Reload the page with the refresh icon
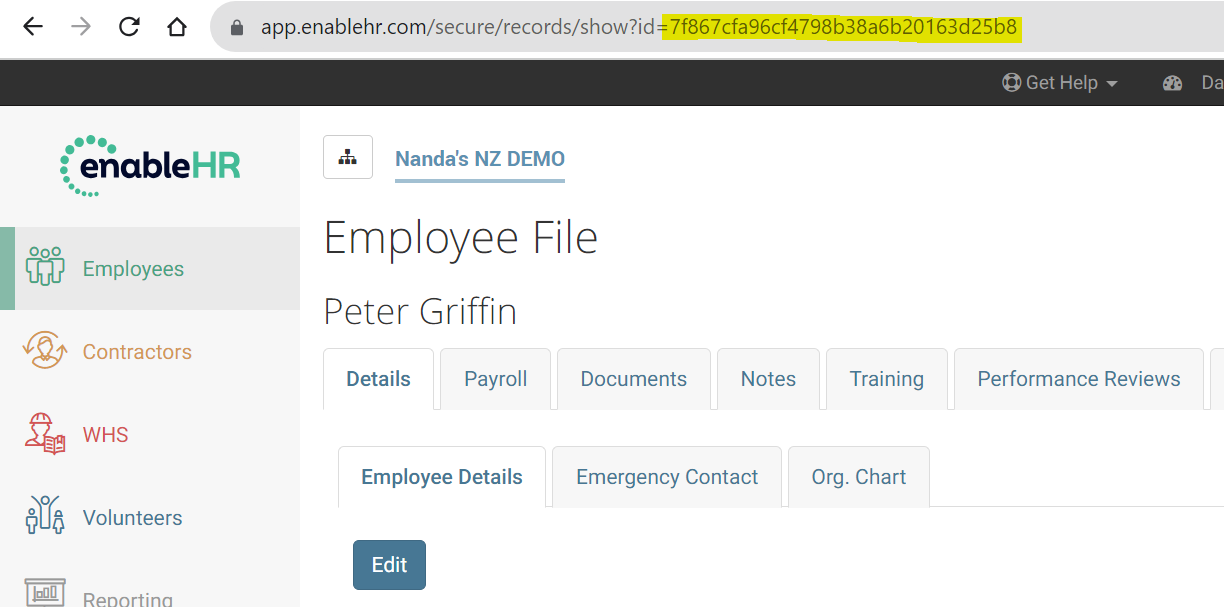The image size is (1224, 607). click(129, 27)
